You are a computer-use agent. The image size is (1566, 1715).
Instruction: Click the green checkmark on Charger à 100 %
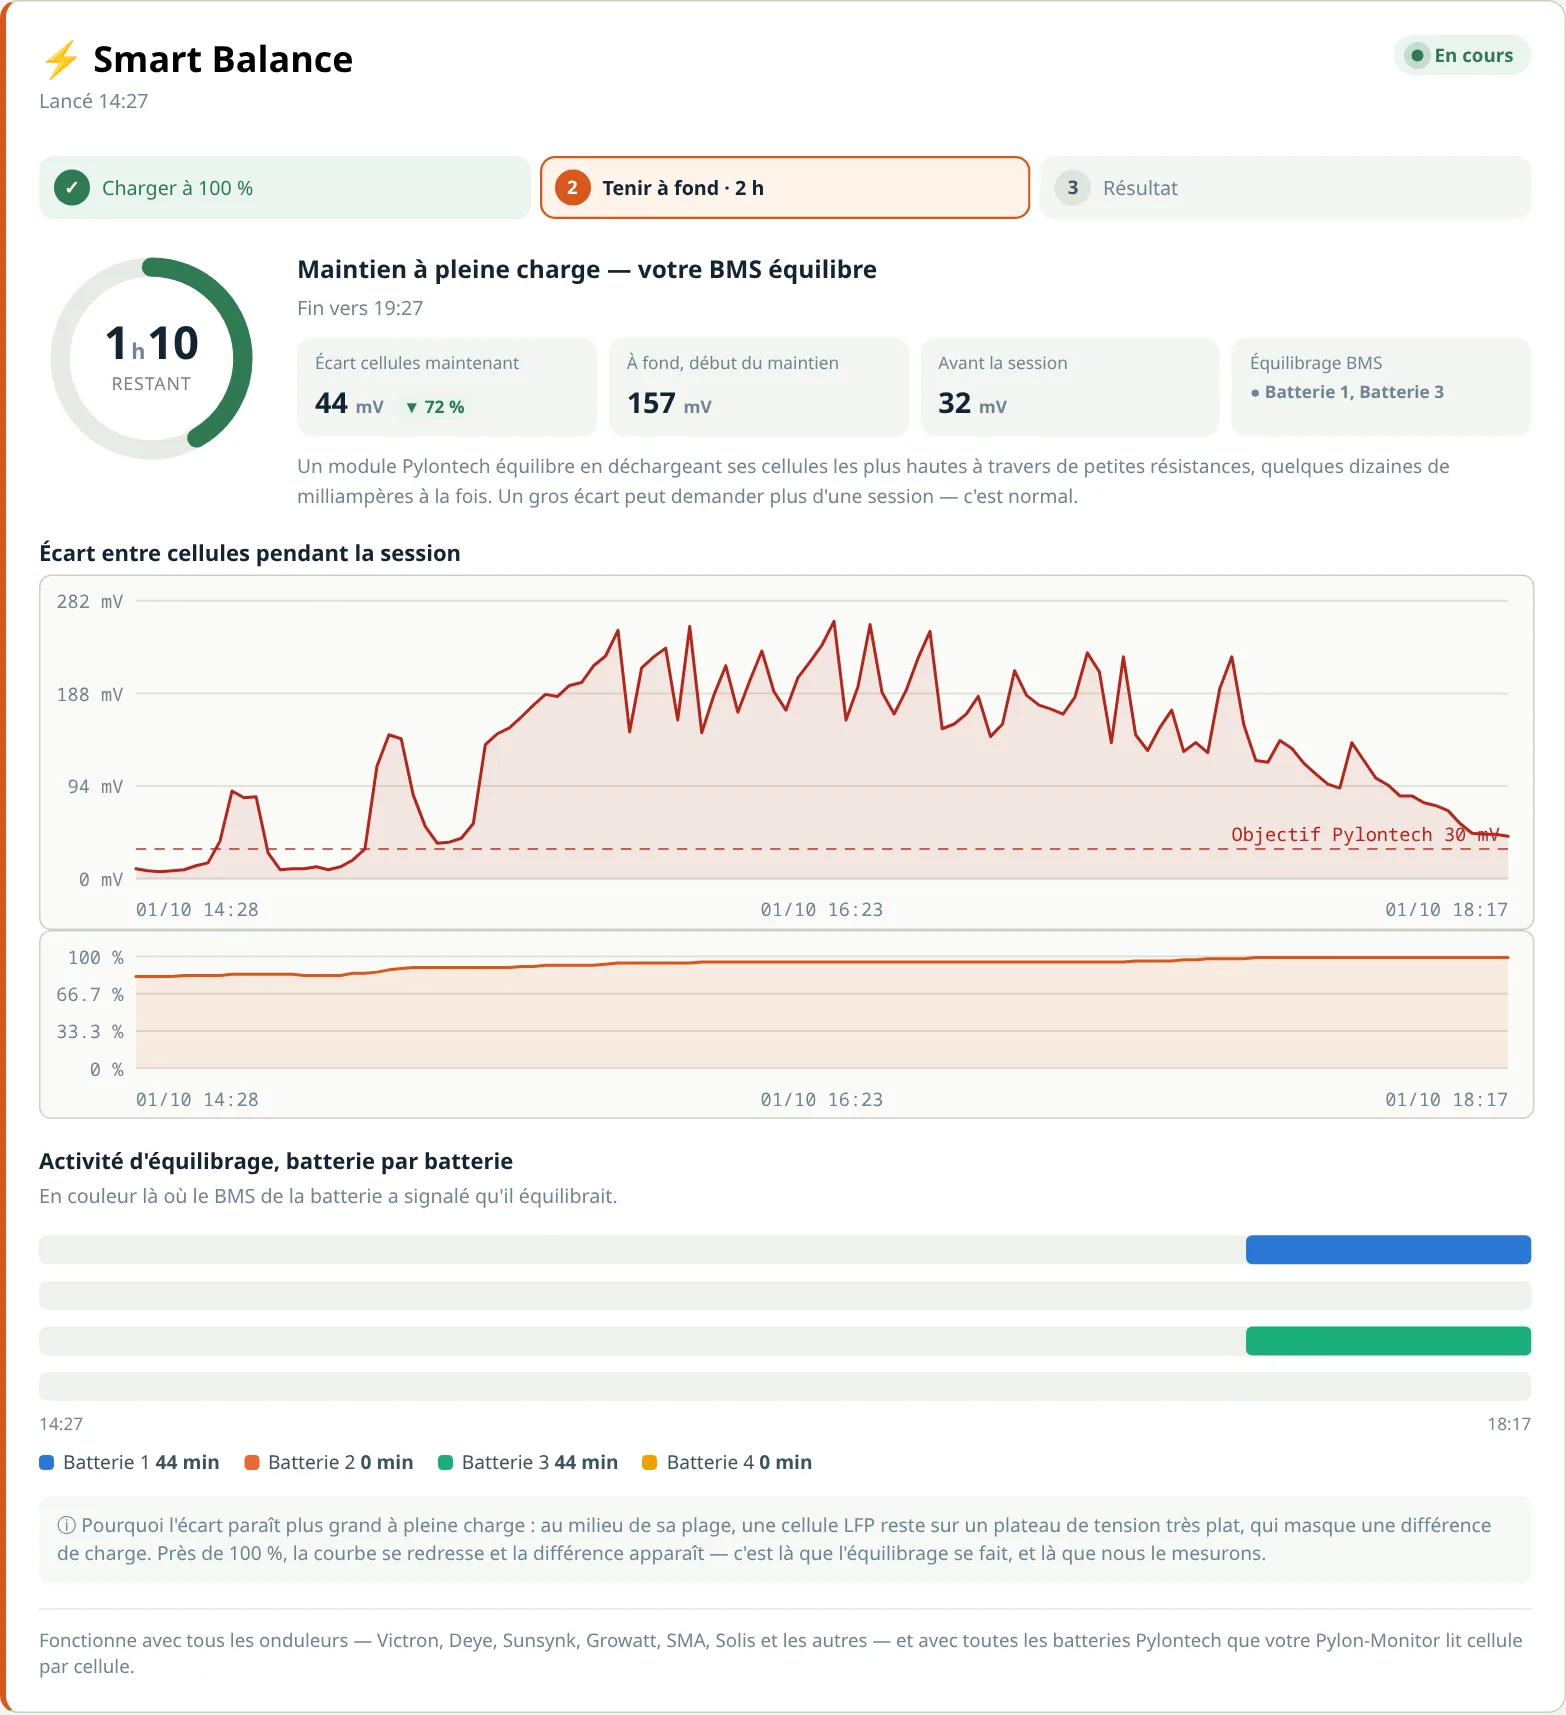(x=72, y=188)
